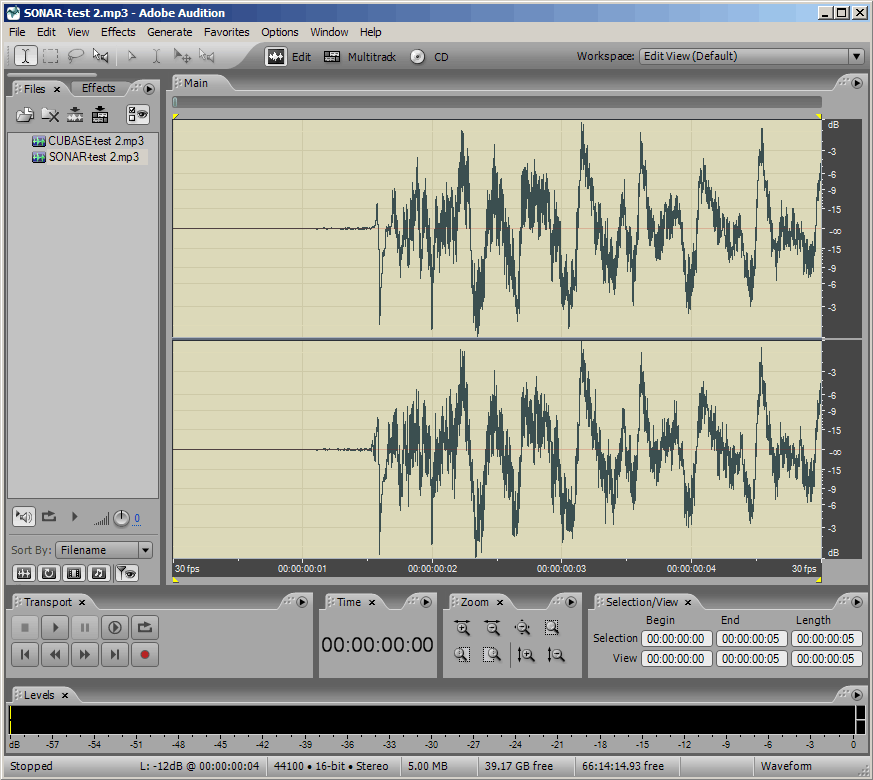Switch to Multitrack view
Screen dimensions: 873x780
360,57
